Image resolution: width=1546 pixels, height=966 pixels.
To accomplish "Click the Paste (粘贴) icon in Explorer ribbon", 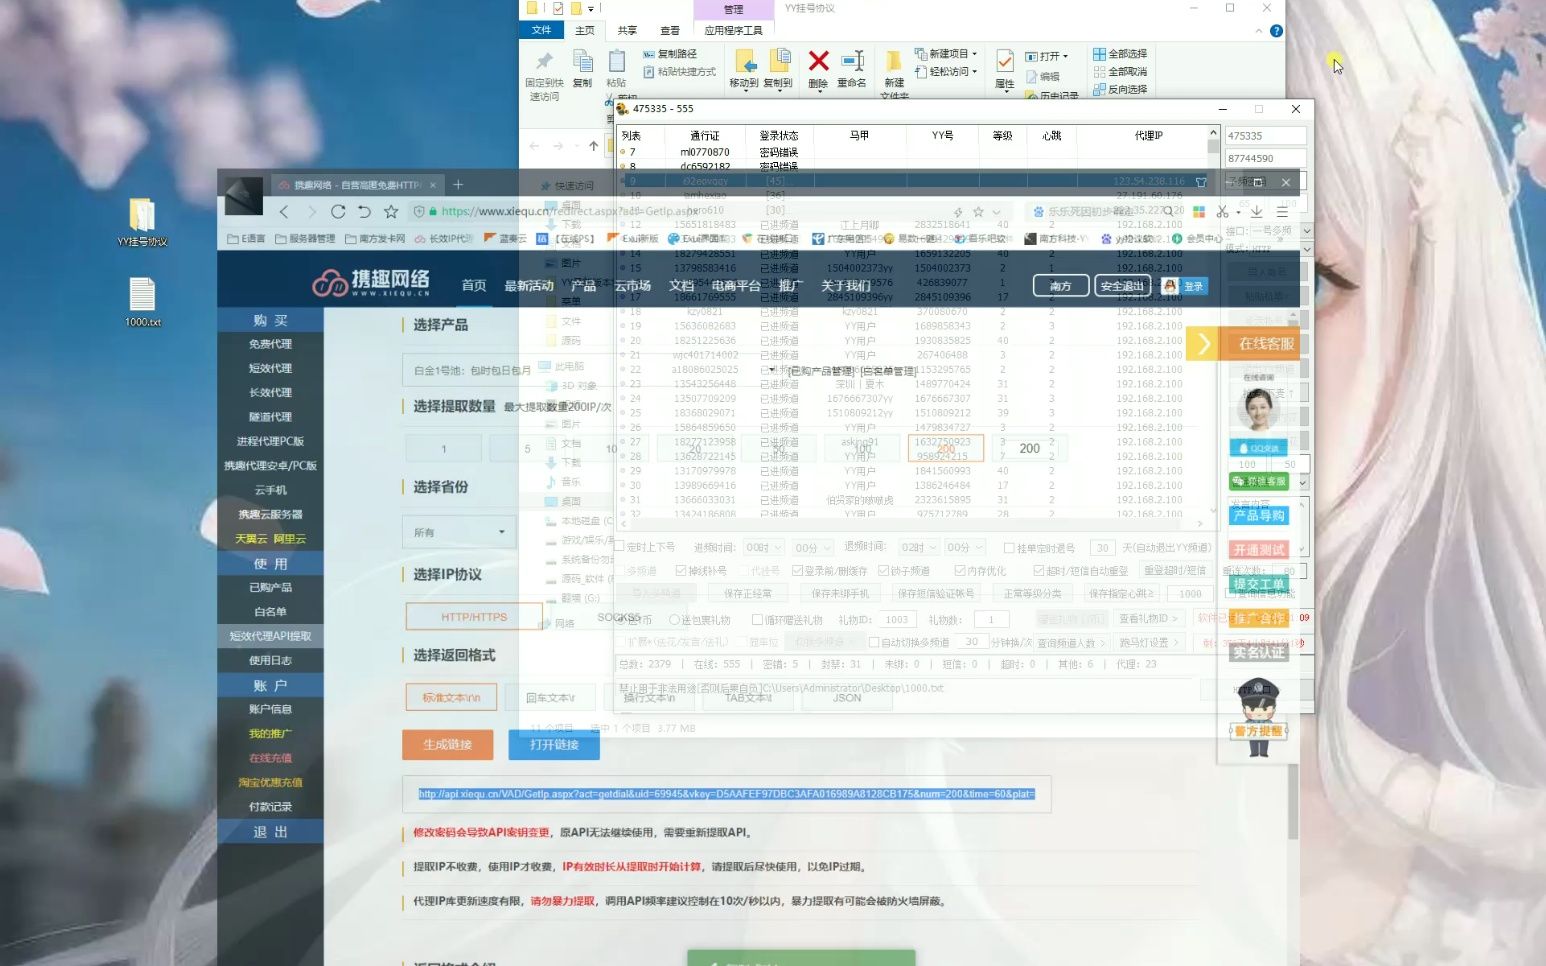I will (617, 60).
